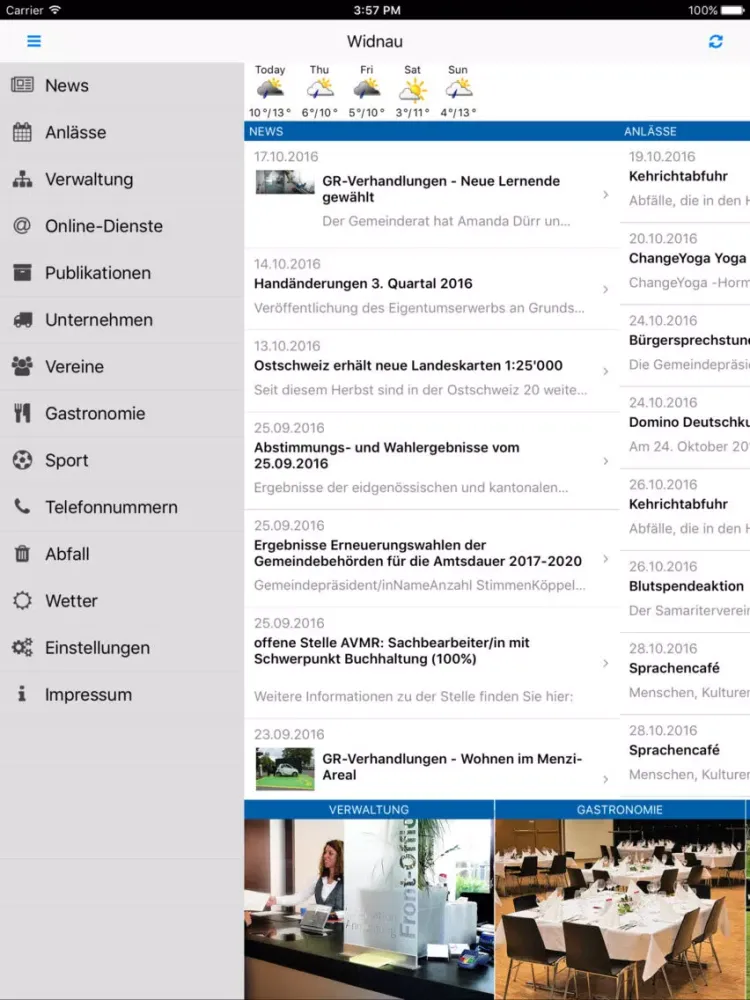Tap thumbnail of Neue Lernende article
The height and width of the screenshot is (1000, 750).
click(x=285, y=182)
